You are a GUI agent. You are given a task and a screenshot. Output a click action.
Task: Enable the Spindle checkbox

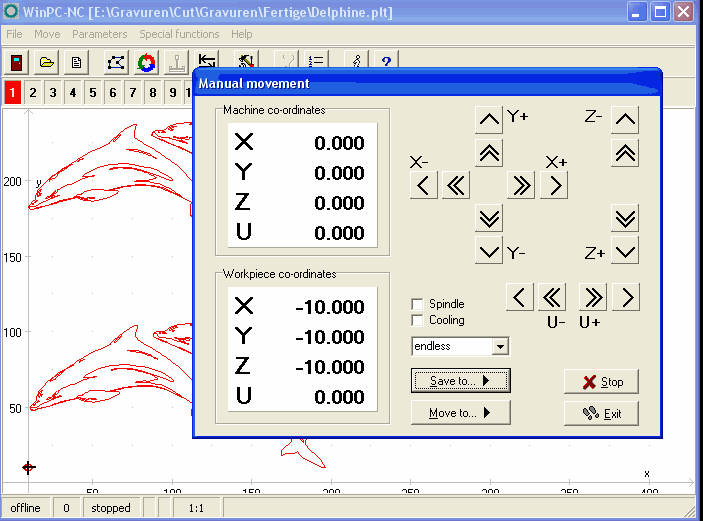click(x=418, y=304)
